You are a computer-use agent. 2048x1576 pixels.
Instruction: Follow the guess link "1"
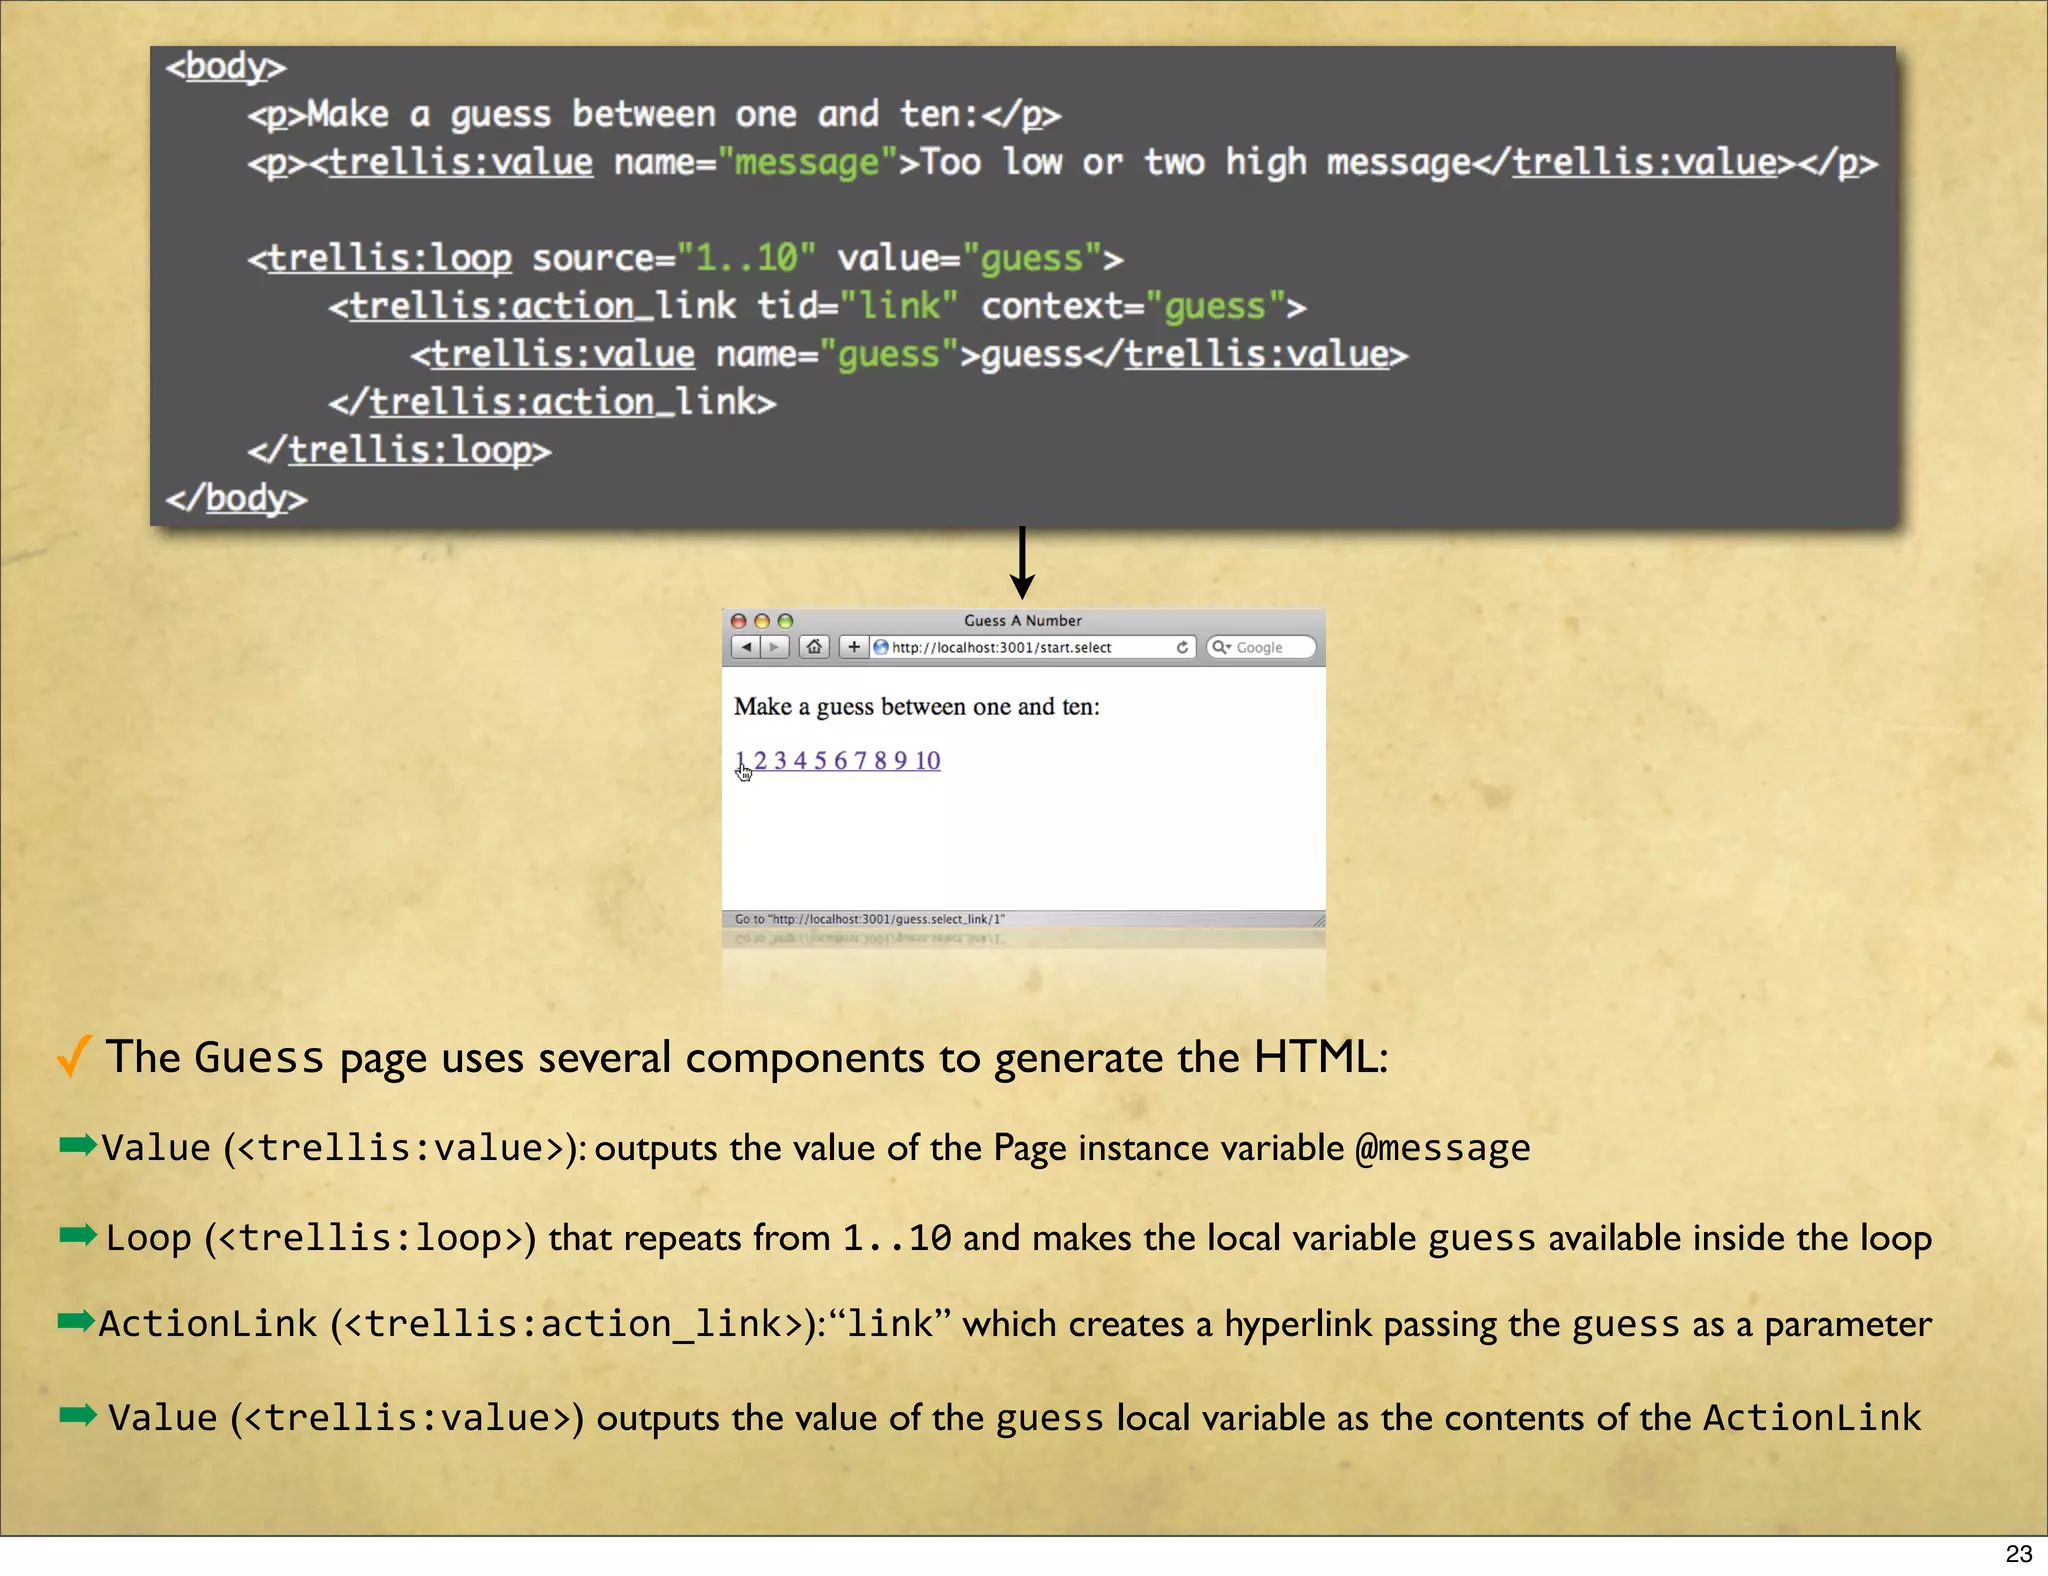click(x=740, y=760)
